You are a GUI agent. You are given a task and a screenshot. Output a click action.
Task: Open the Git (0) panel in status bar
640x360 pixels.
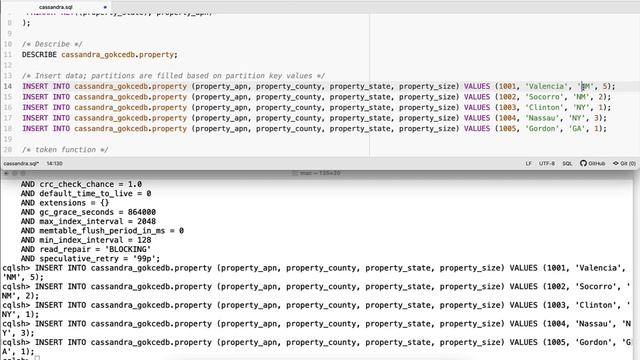pos(624,163)
